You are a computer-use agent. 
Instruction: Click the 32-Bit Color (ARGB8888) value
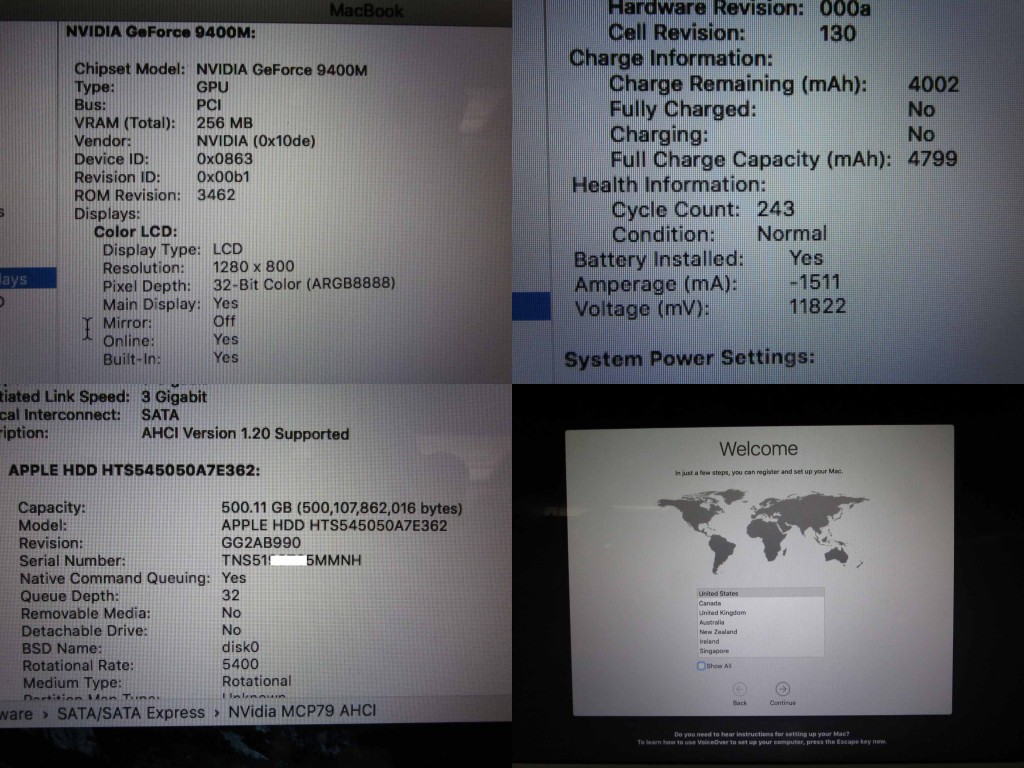304,283
